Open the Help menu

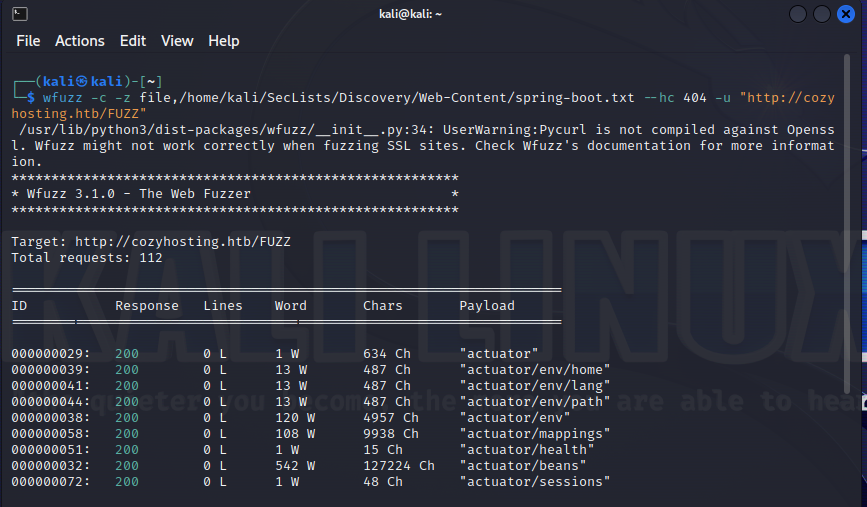click(224, 41)
